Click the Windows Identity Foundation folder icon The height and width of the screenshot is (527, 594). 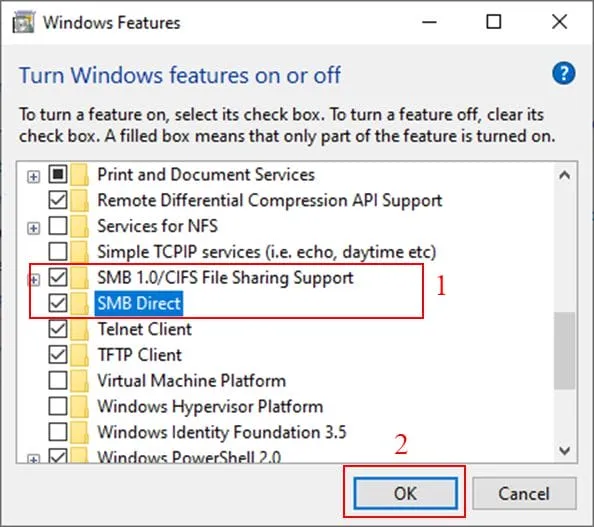point(79,432)
